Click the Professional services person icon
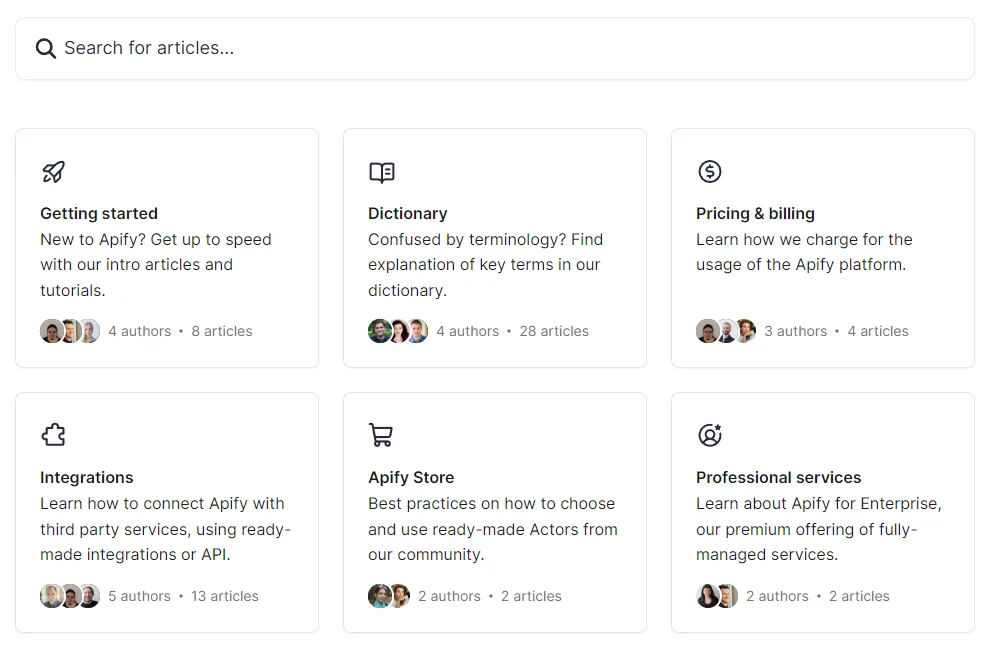 click(710, 435)
